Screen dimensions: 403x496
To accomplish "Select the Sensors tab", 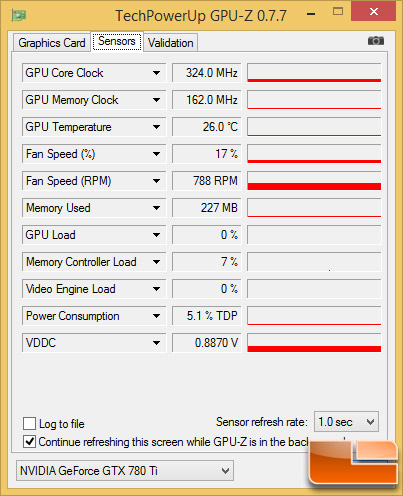I will coord(117,41).
